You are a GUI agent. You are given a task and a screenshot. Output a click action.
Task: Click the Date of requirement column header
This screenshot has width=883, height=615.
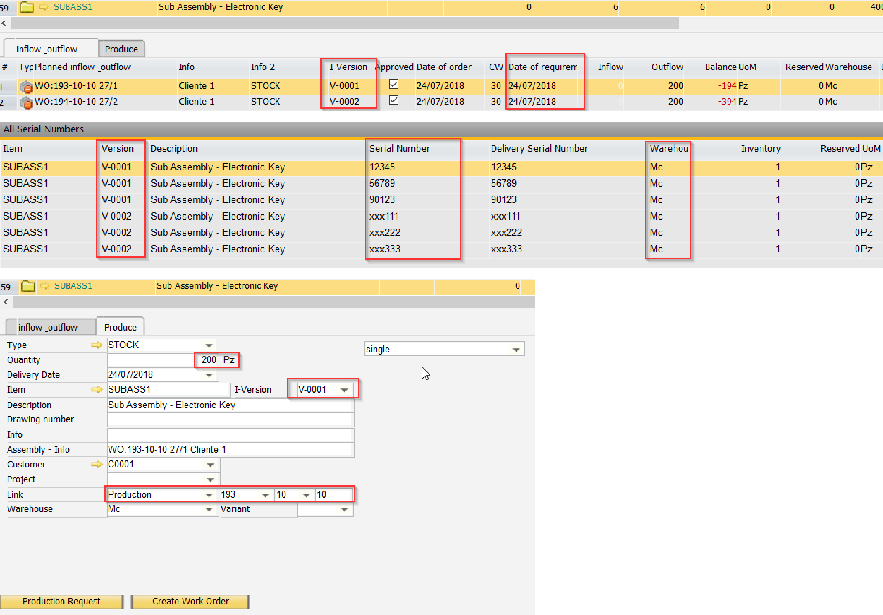pos(543,67)
